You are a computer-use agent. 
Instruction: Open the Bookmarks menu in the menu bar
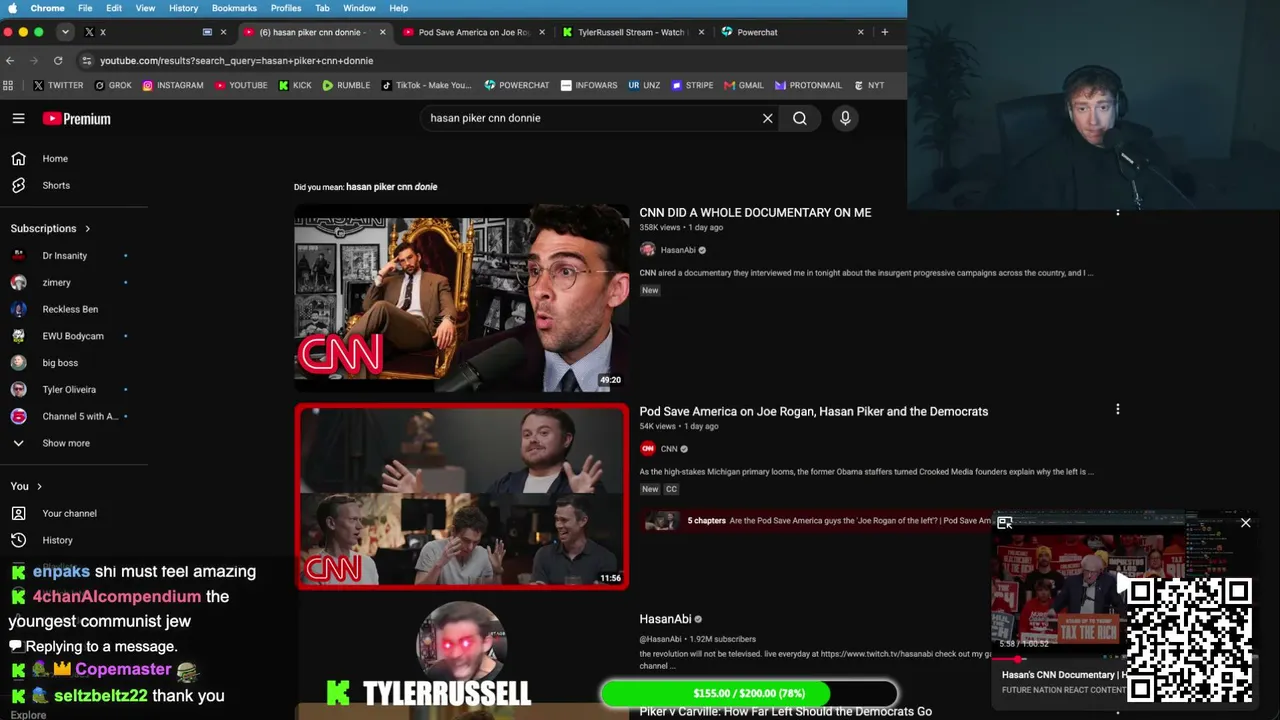(234, 8)
